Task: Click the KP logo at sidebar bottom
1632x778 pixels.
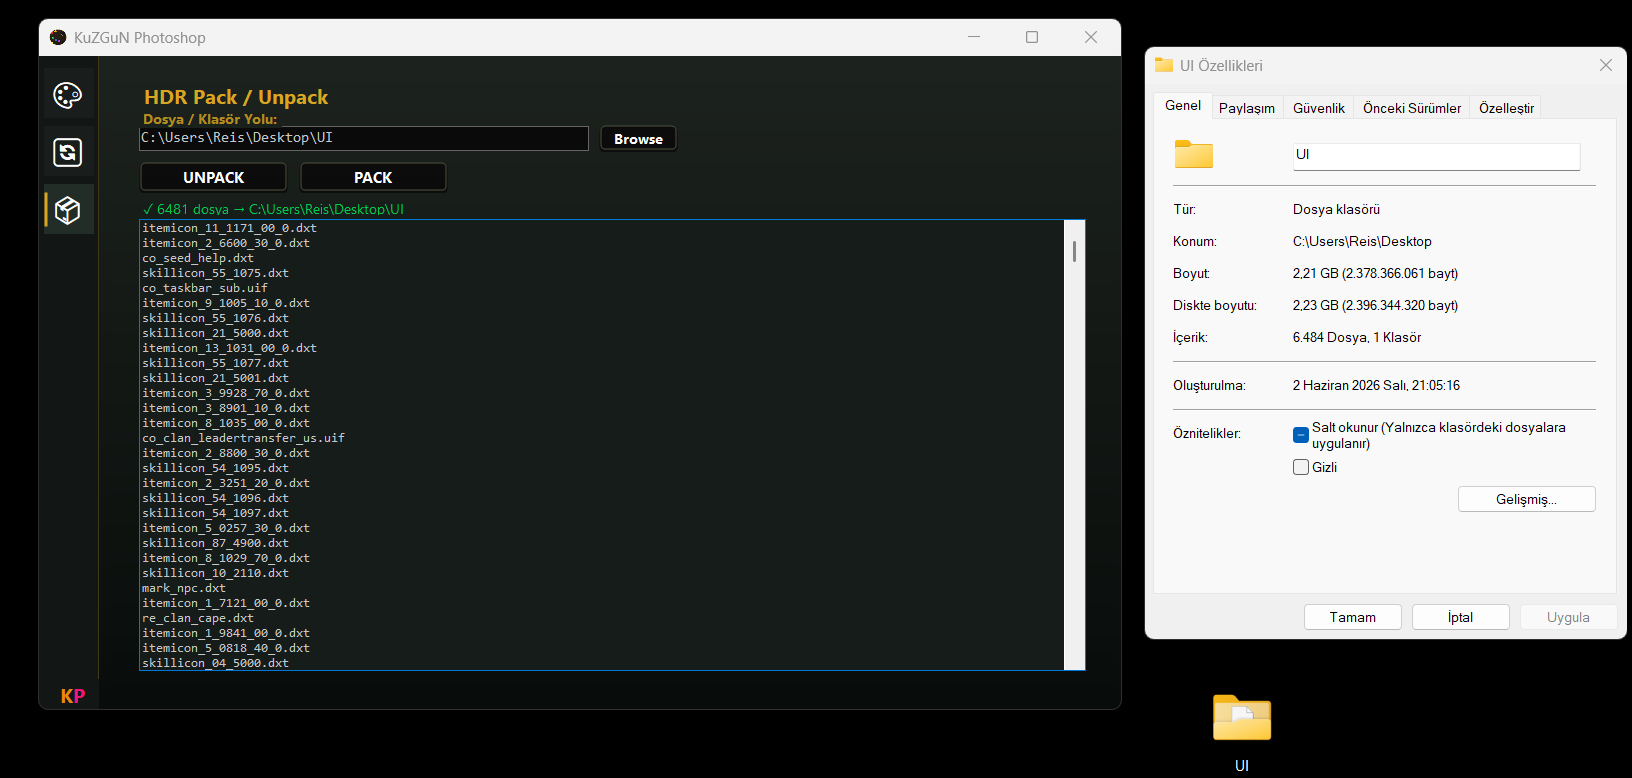Action: tap(73, 696)
